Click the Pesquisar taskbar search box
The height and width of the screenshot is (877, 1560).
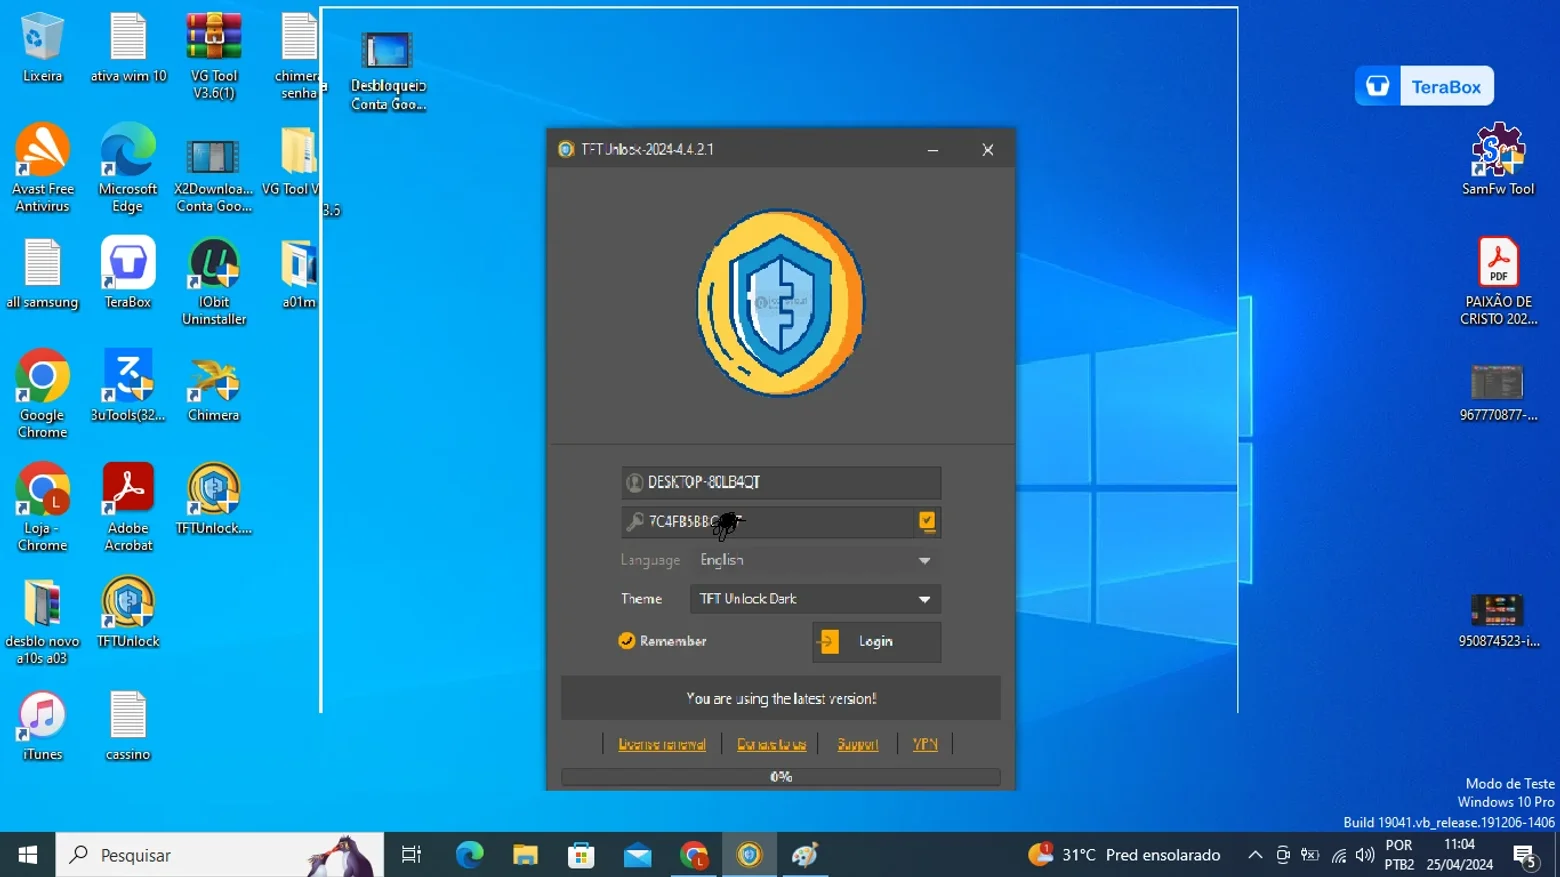220,855
